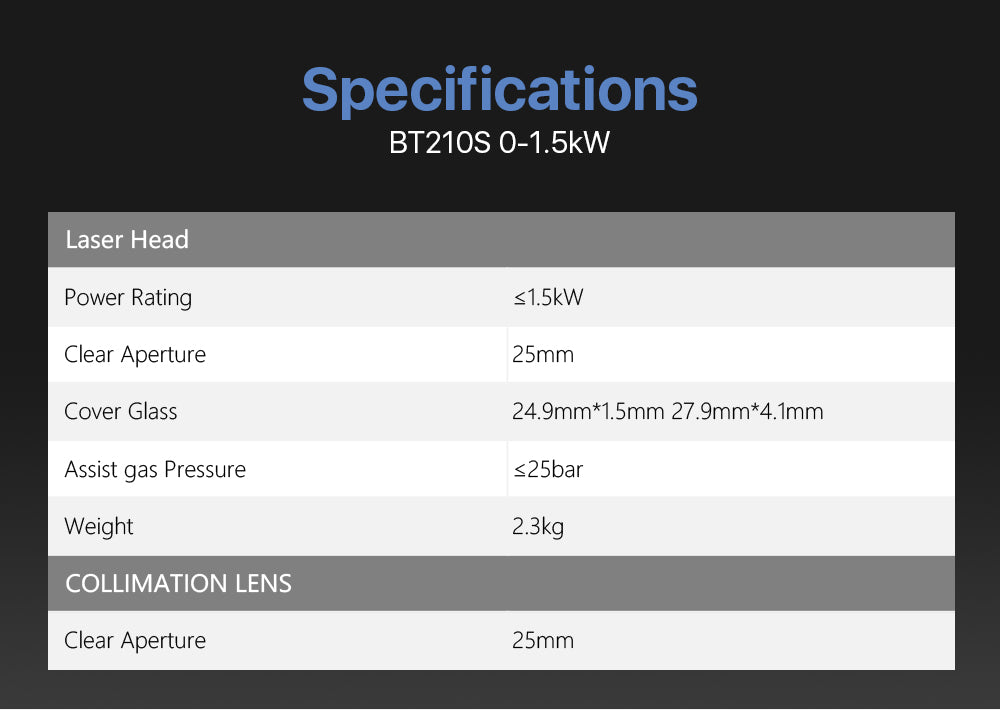Click Clear Aperture label under Collimation Lens
1000x710 pixels.
[x=135, y=640]
